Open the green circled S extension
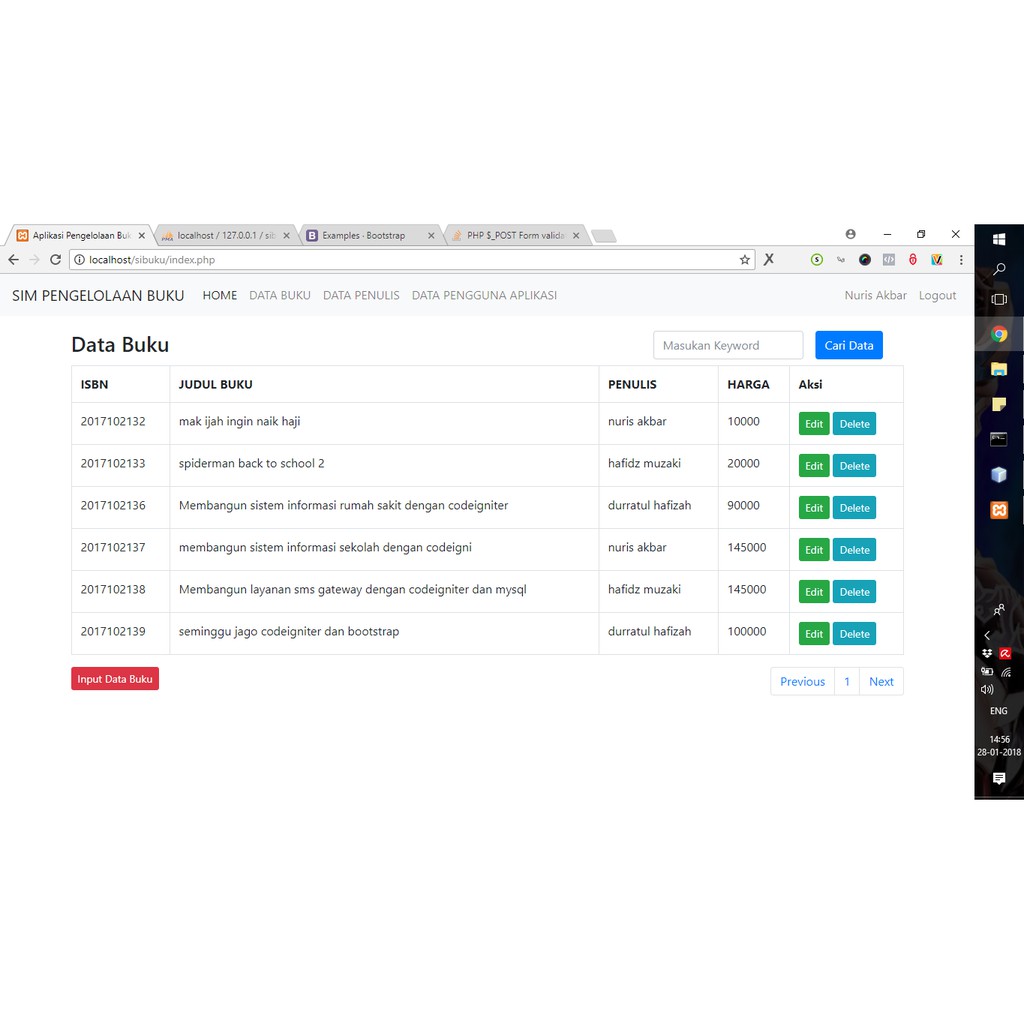Screen dimensions: 1024x1024 click(x=816, y=260)
